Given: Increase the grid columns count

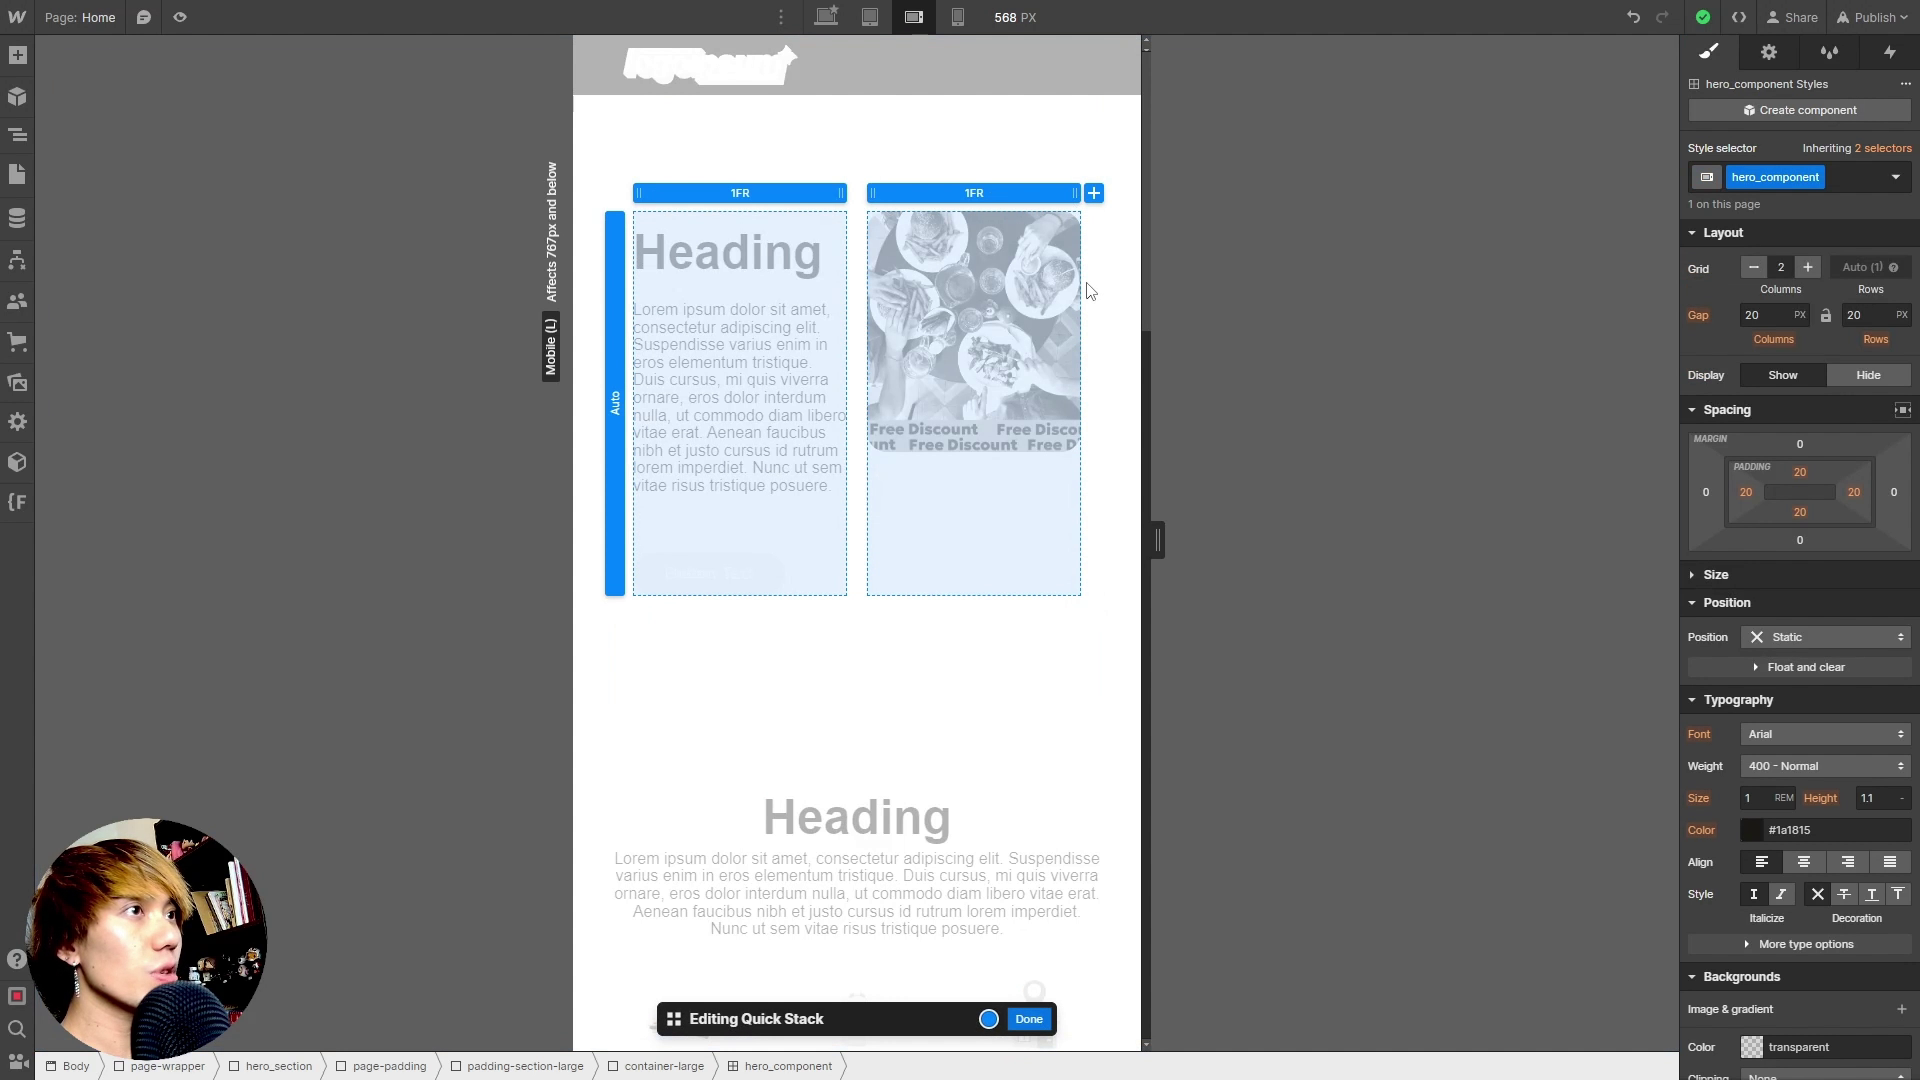Looking at the screenshot, I should pos(1807,267).
